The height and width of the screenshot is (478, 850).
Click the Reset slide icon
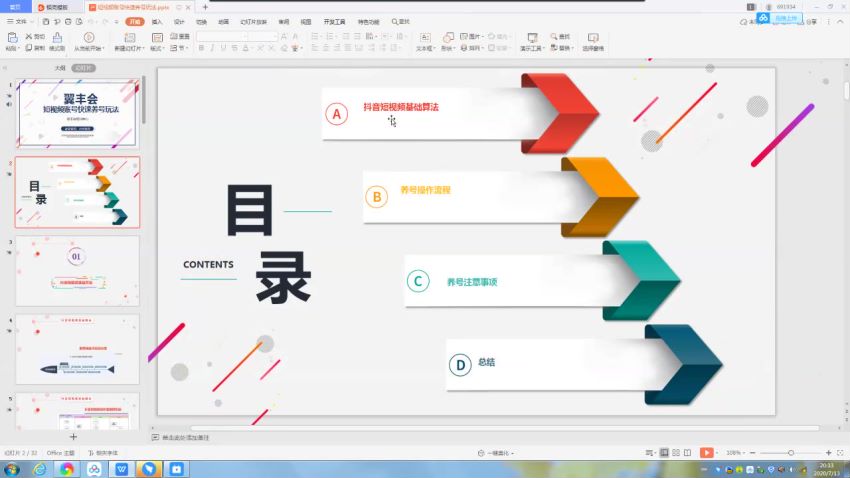pos(174,36)
